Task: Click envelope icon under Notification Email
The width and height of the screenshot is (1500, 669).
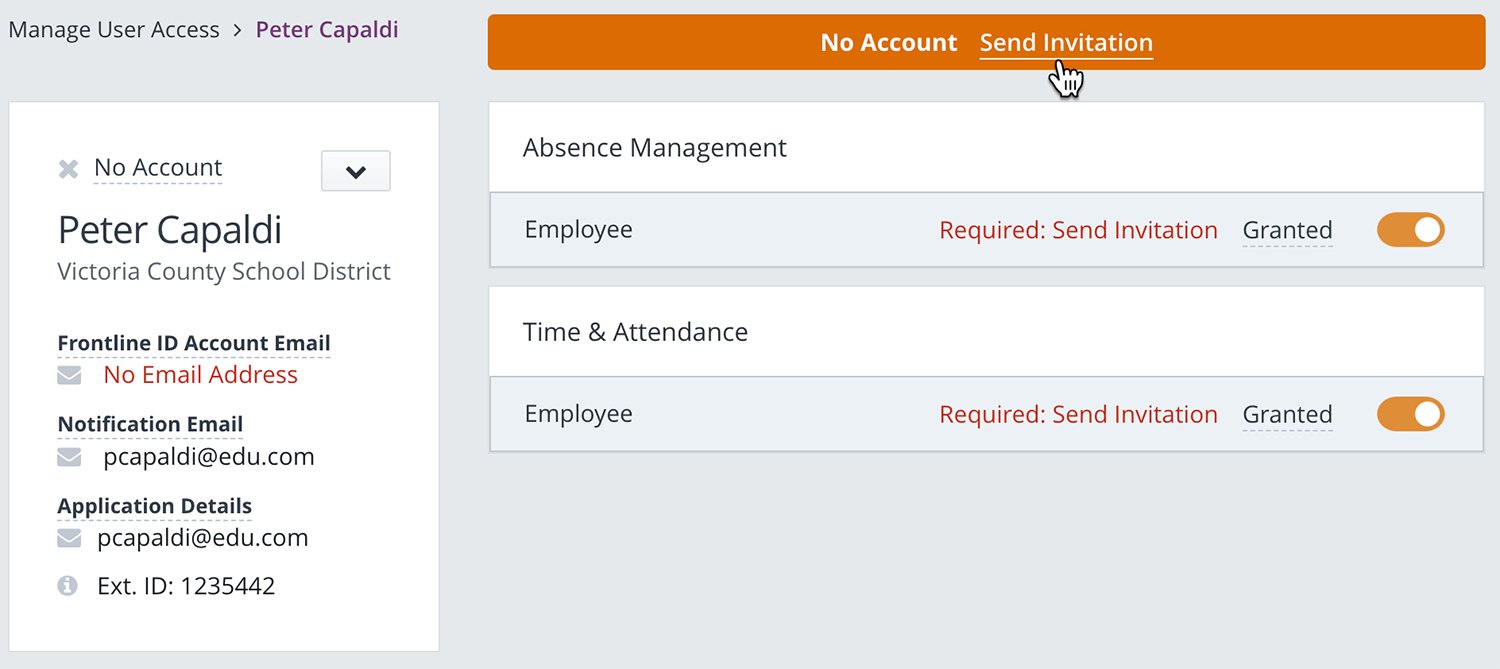Action: (69, 457)
